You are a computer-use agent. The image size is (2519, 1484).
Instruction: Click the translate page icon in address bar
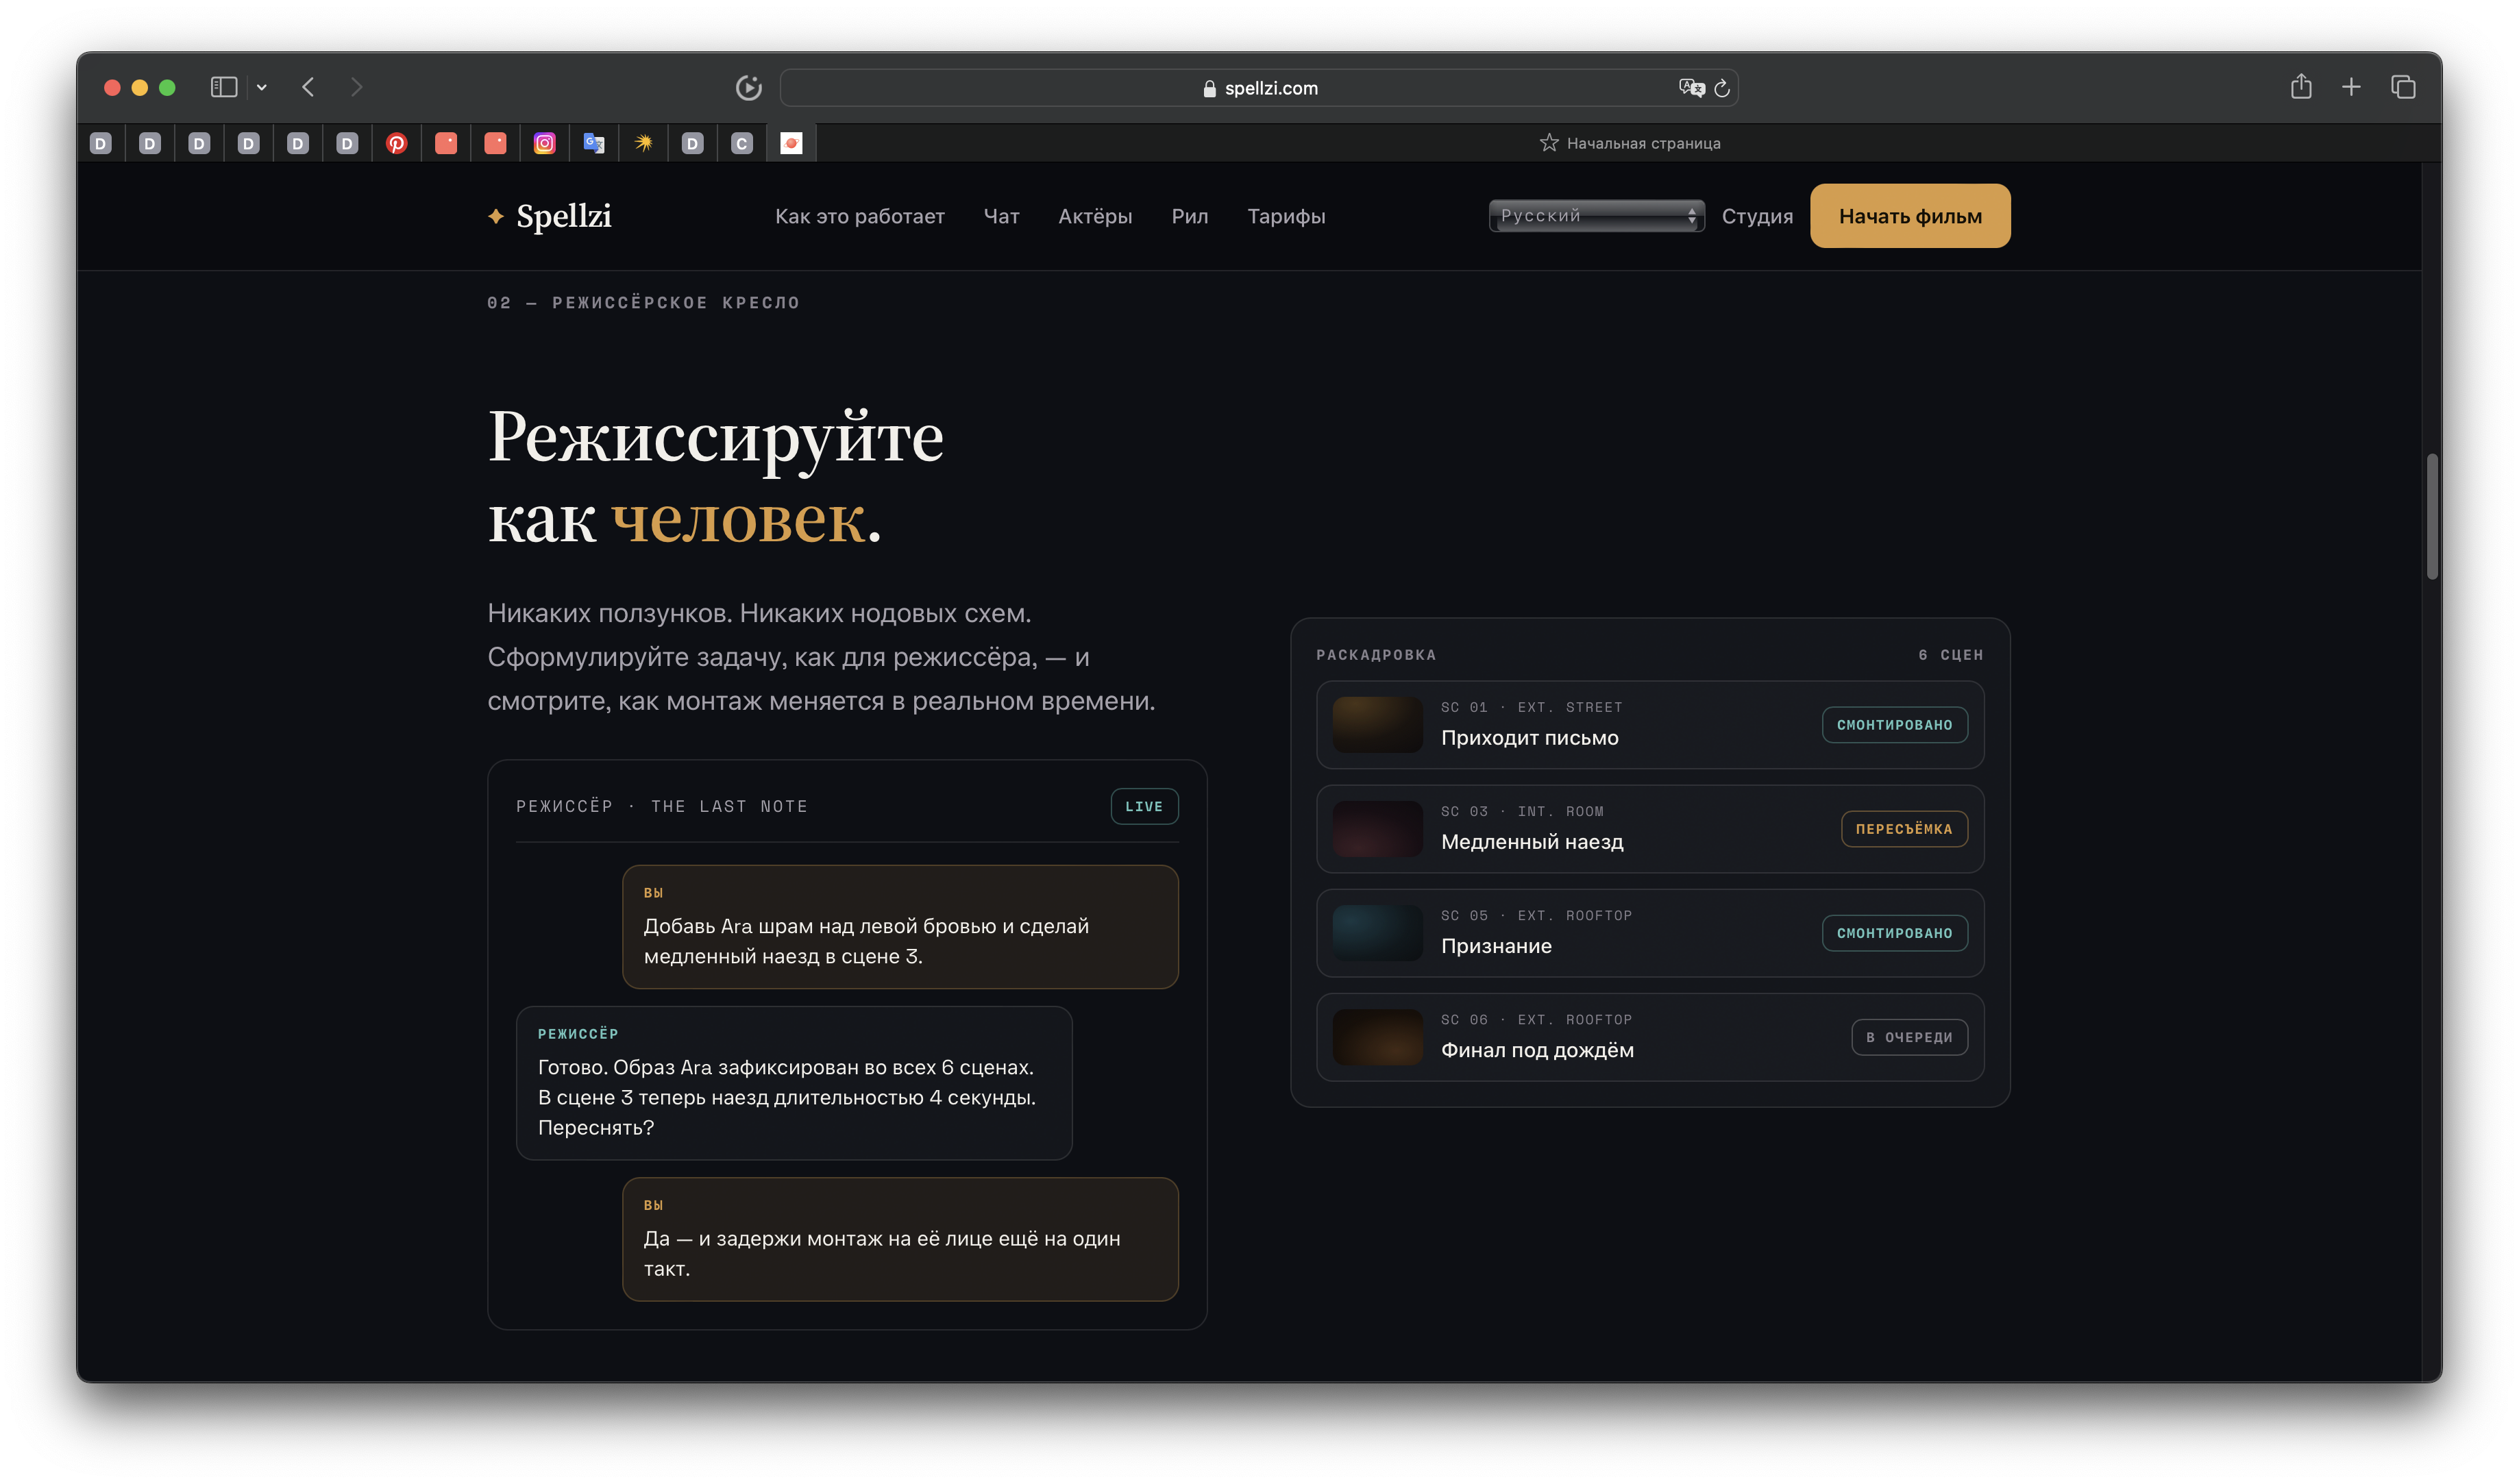coord(1691,88)
